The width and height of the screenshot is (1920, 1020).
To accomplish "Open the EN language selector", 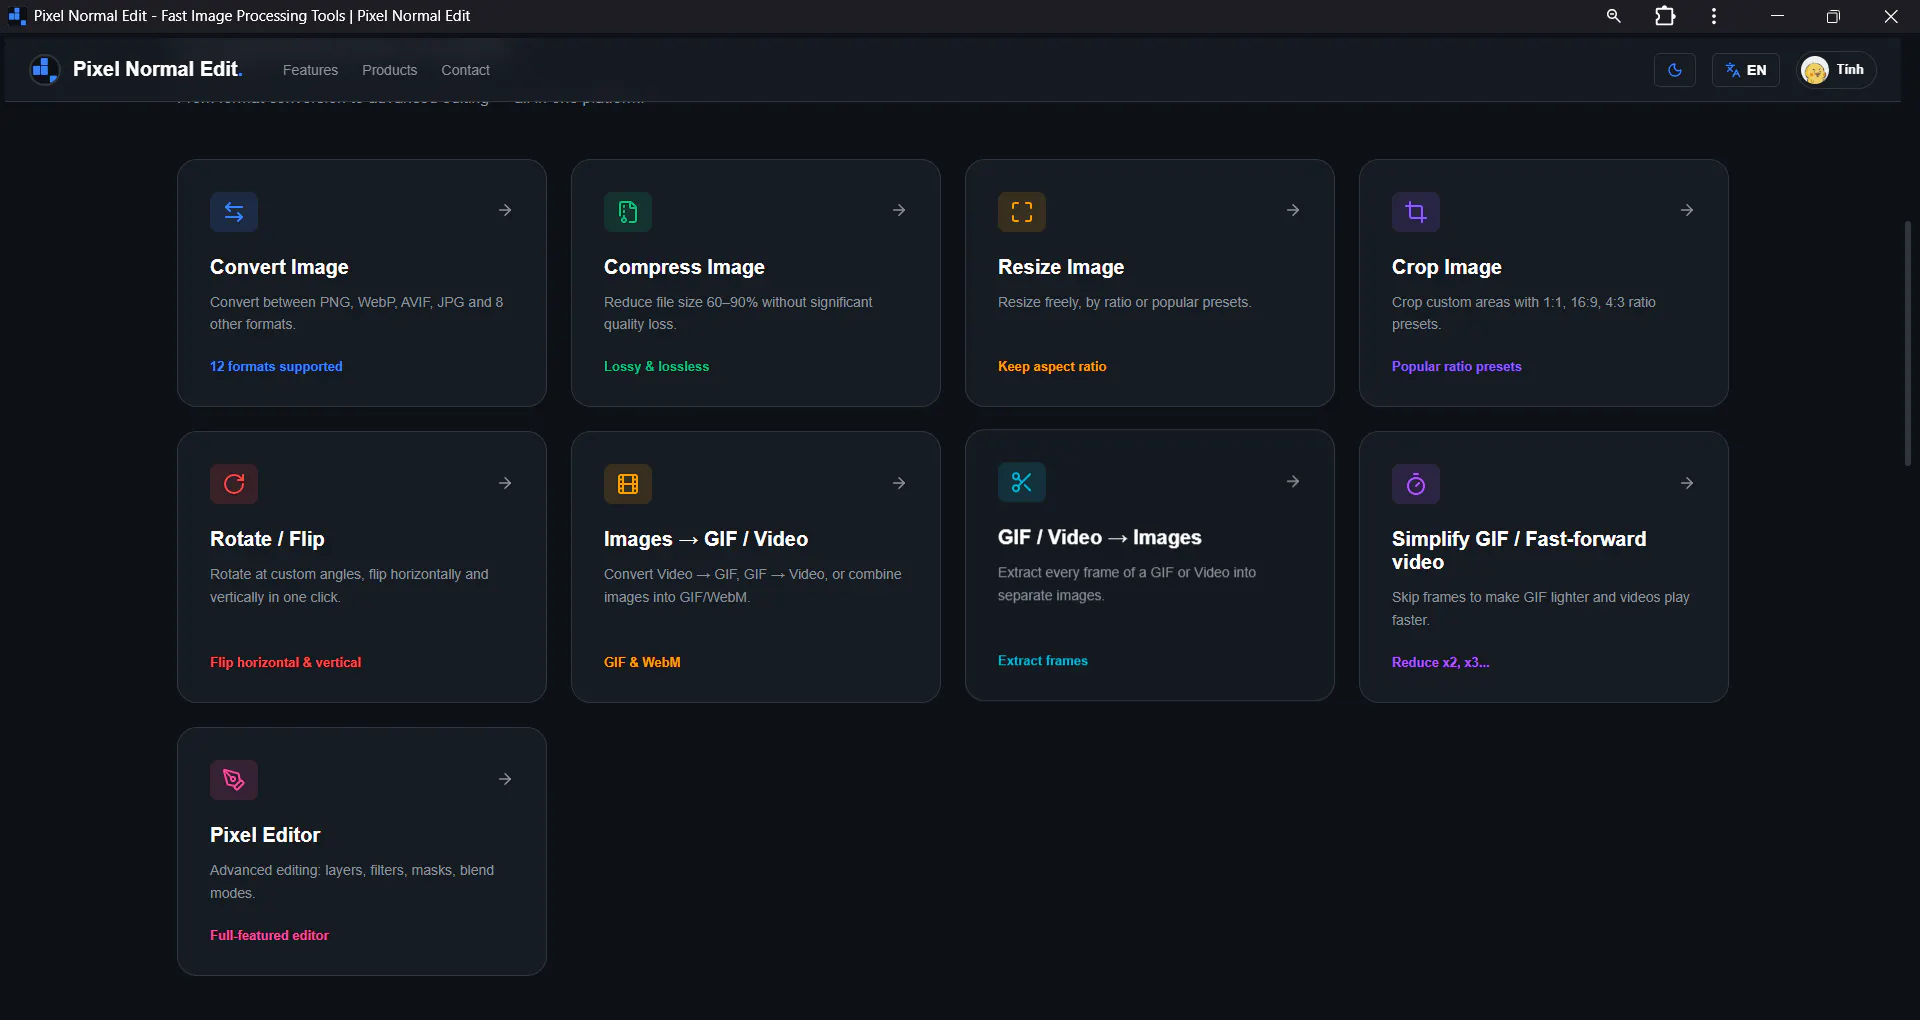I will (x=1746, y=70).
